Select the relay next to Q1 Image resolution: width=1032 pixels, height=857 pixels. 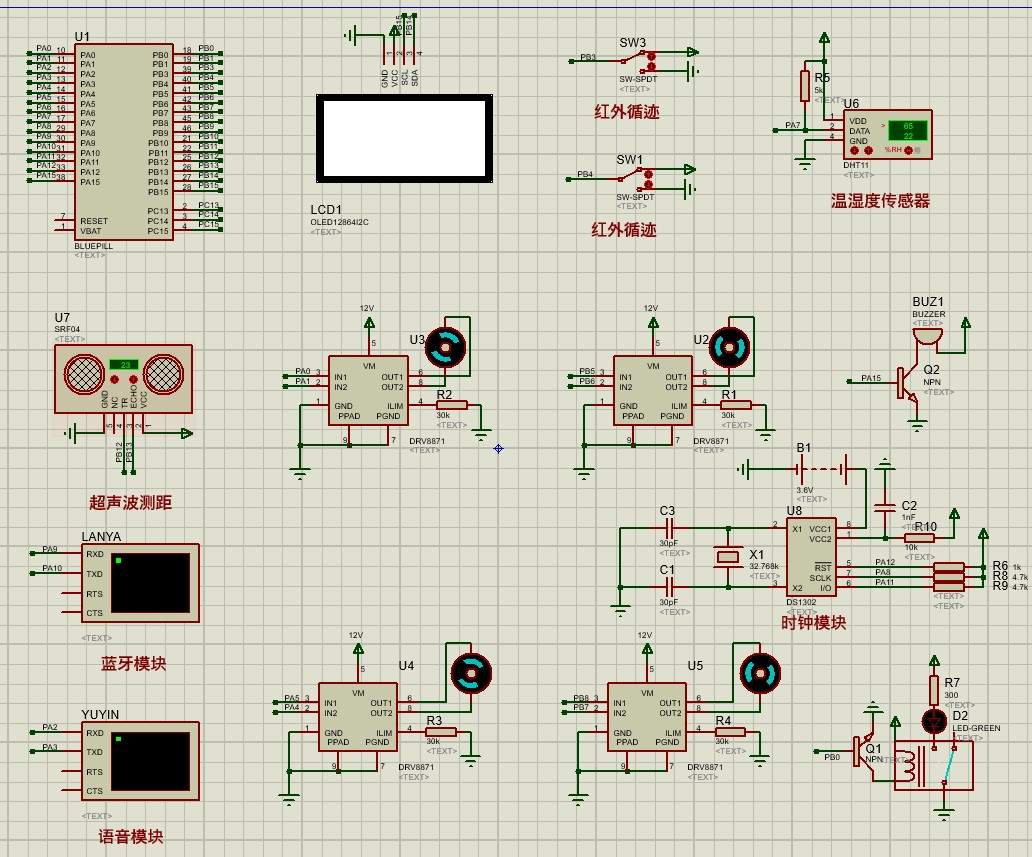[933, 767]
